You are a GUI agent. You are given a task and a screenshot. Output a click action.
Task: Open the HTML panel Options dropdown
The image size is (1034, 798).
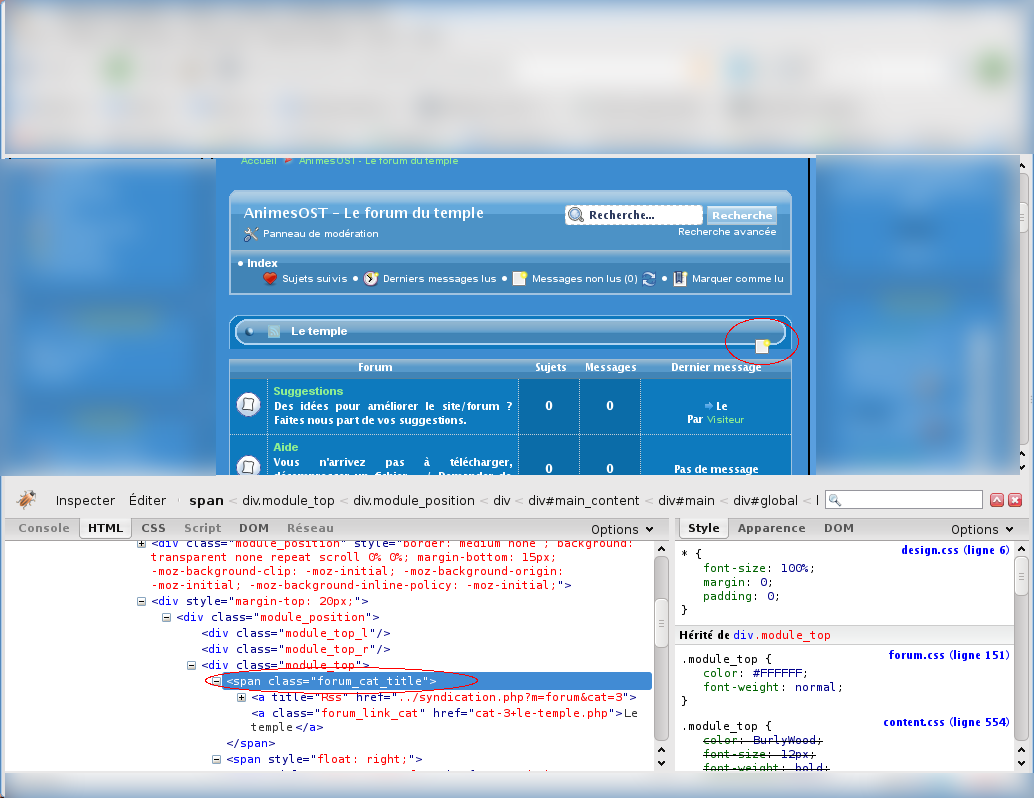point(622,529)
